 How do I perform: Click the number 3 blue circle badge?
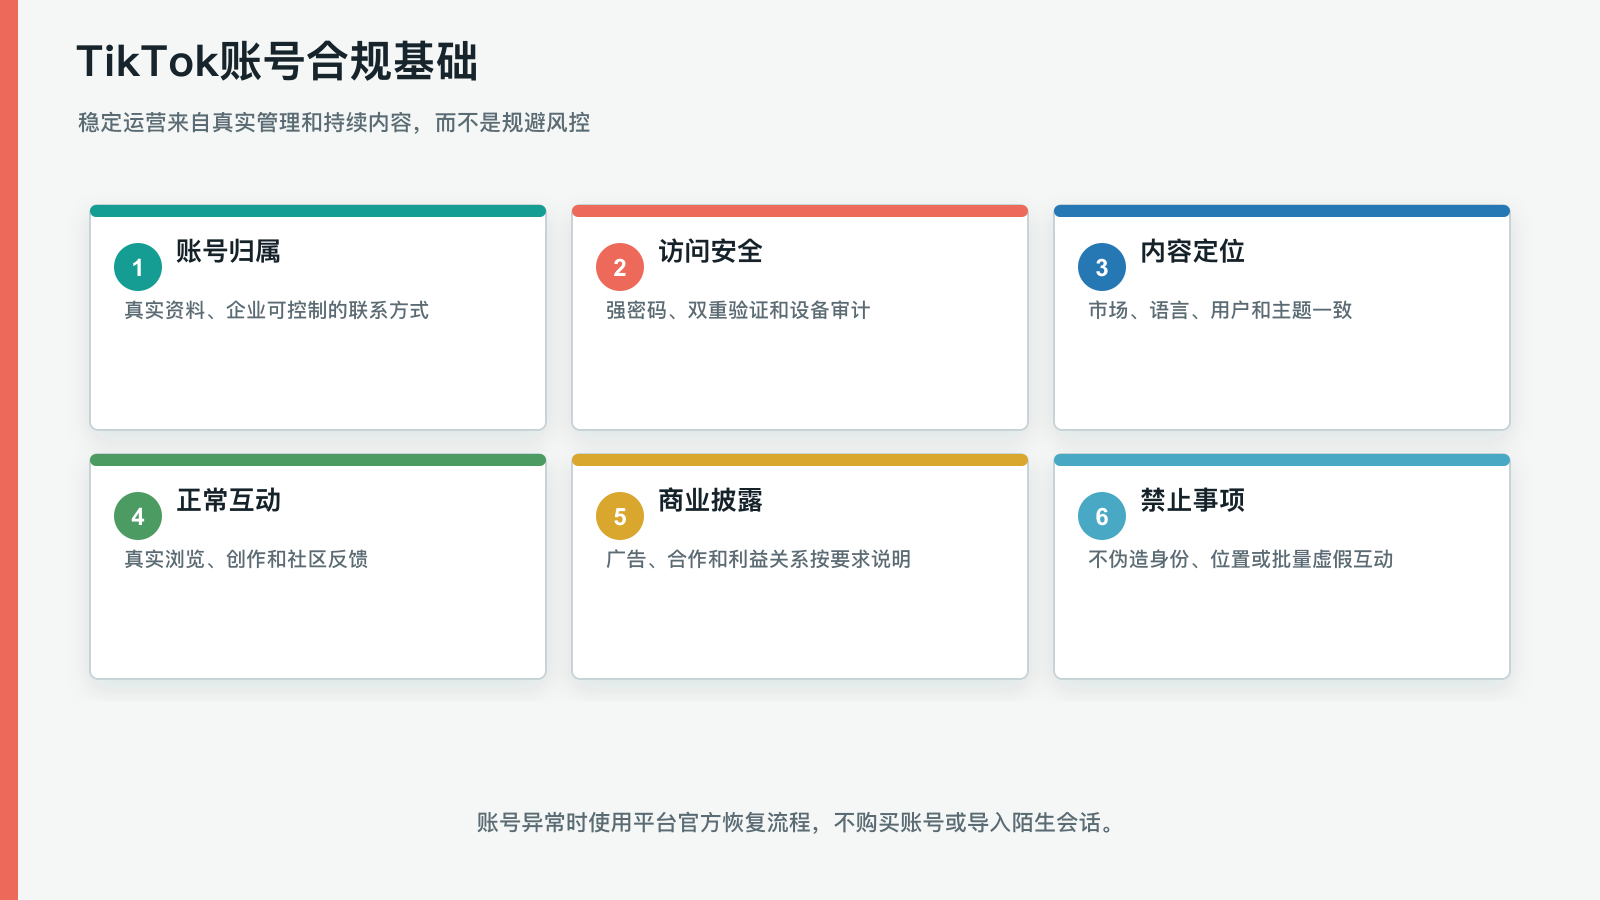1102,267
